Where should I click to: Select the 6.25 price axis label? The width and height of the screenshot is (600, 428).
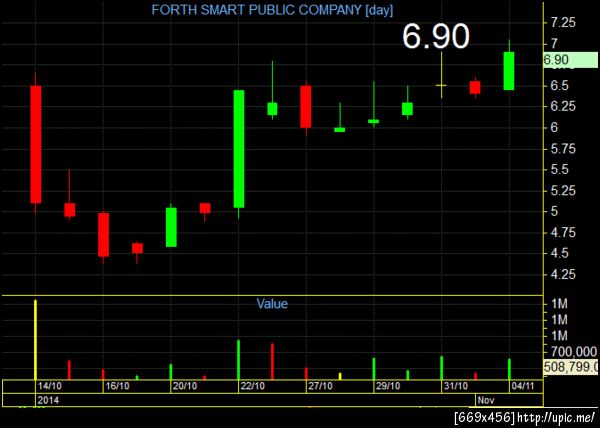click(562, 106)
